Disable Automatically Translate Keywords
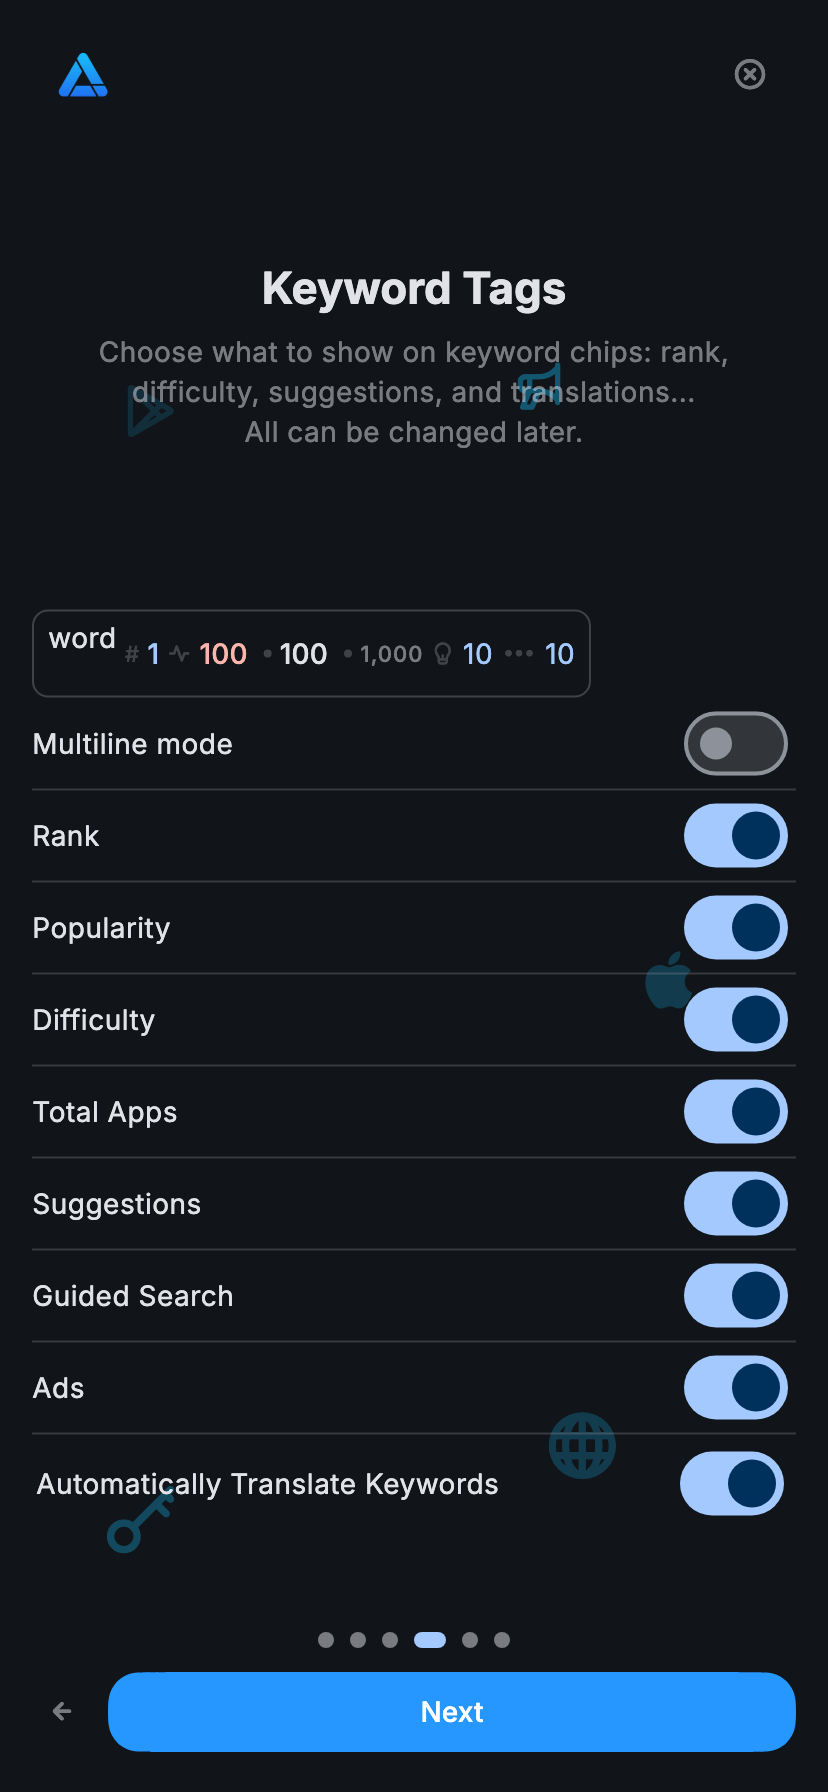This screenshot has width=828, height=1792. pos(731,1484)
